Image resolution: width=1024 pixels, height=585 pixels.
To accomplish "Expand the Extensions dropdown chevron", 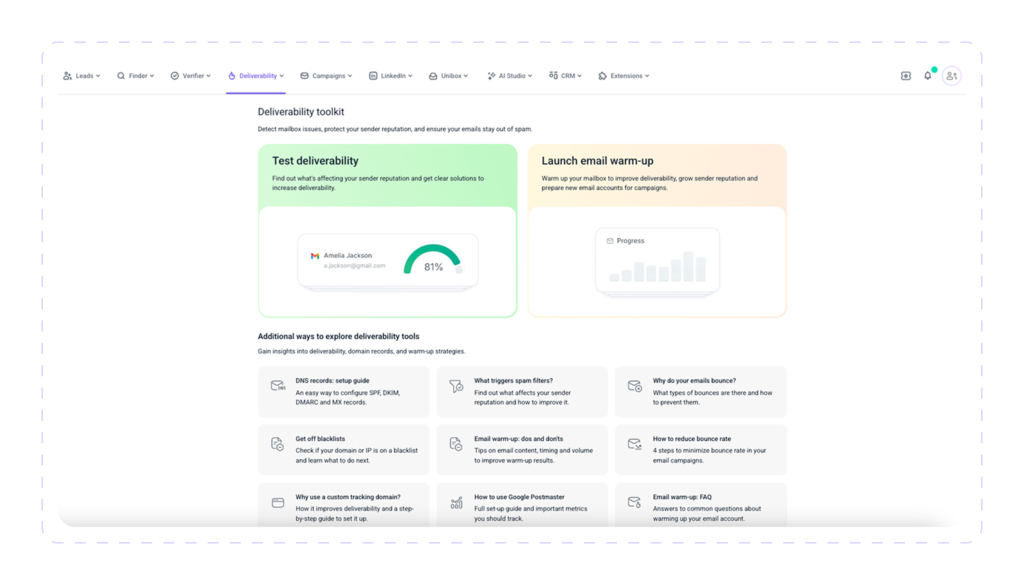I will point(647,76).
